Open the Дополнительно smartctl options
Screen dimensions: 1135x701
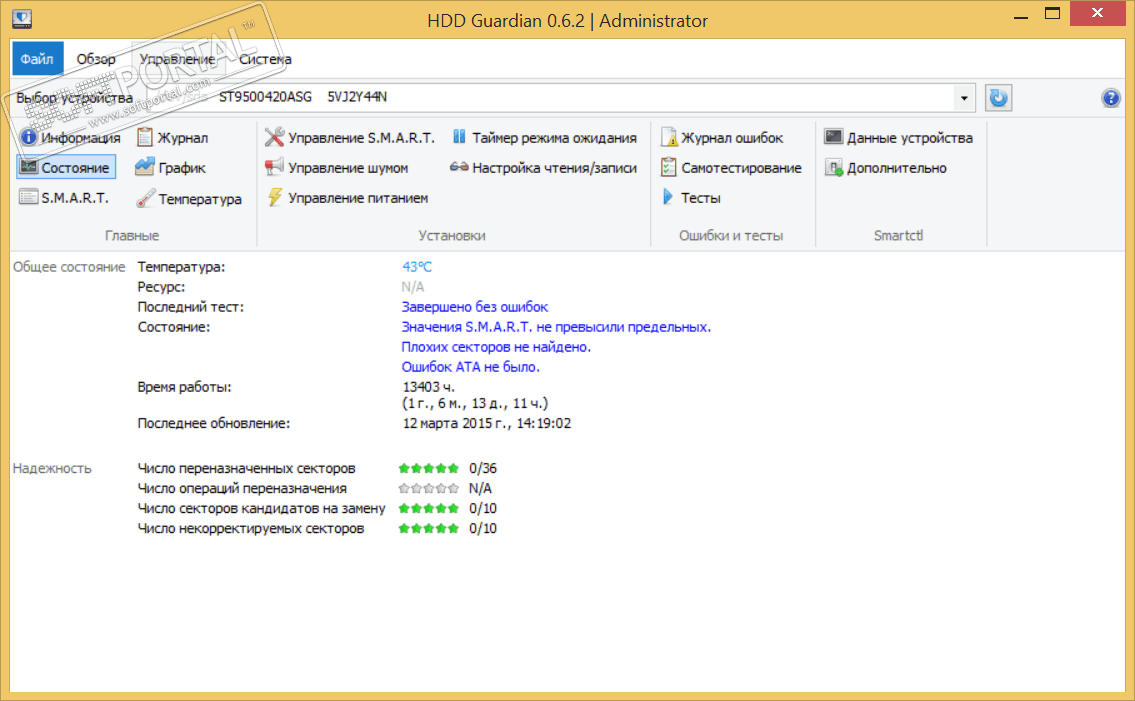(886, 167)
